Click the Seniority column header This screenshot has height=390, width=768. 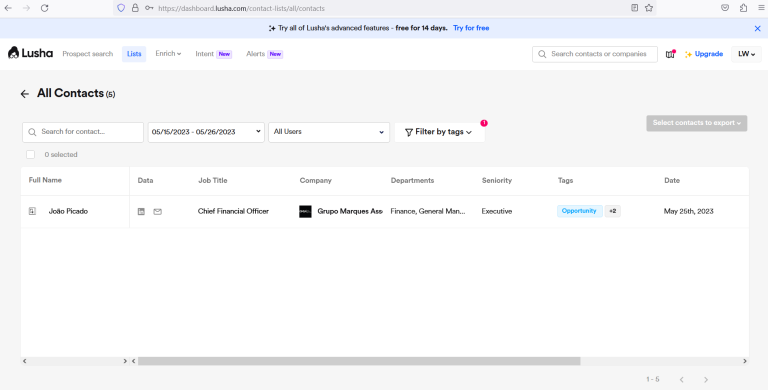pos(497,180)
